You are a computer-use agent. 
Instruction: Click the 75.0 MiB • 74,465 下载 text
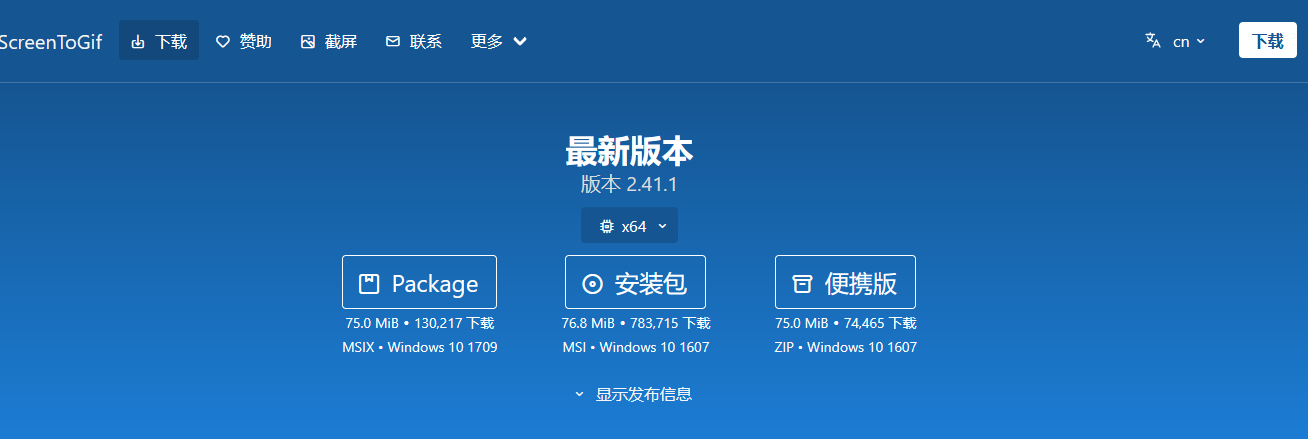pos(846,323)
